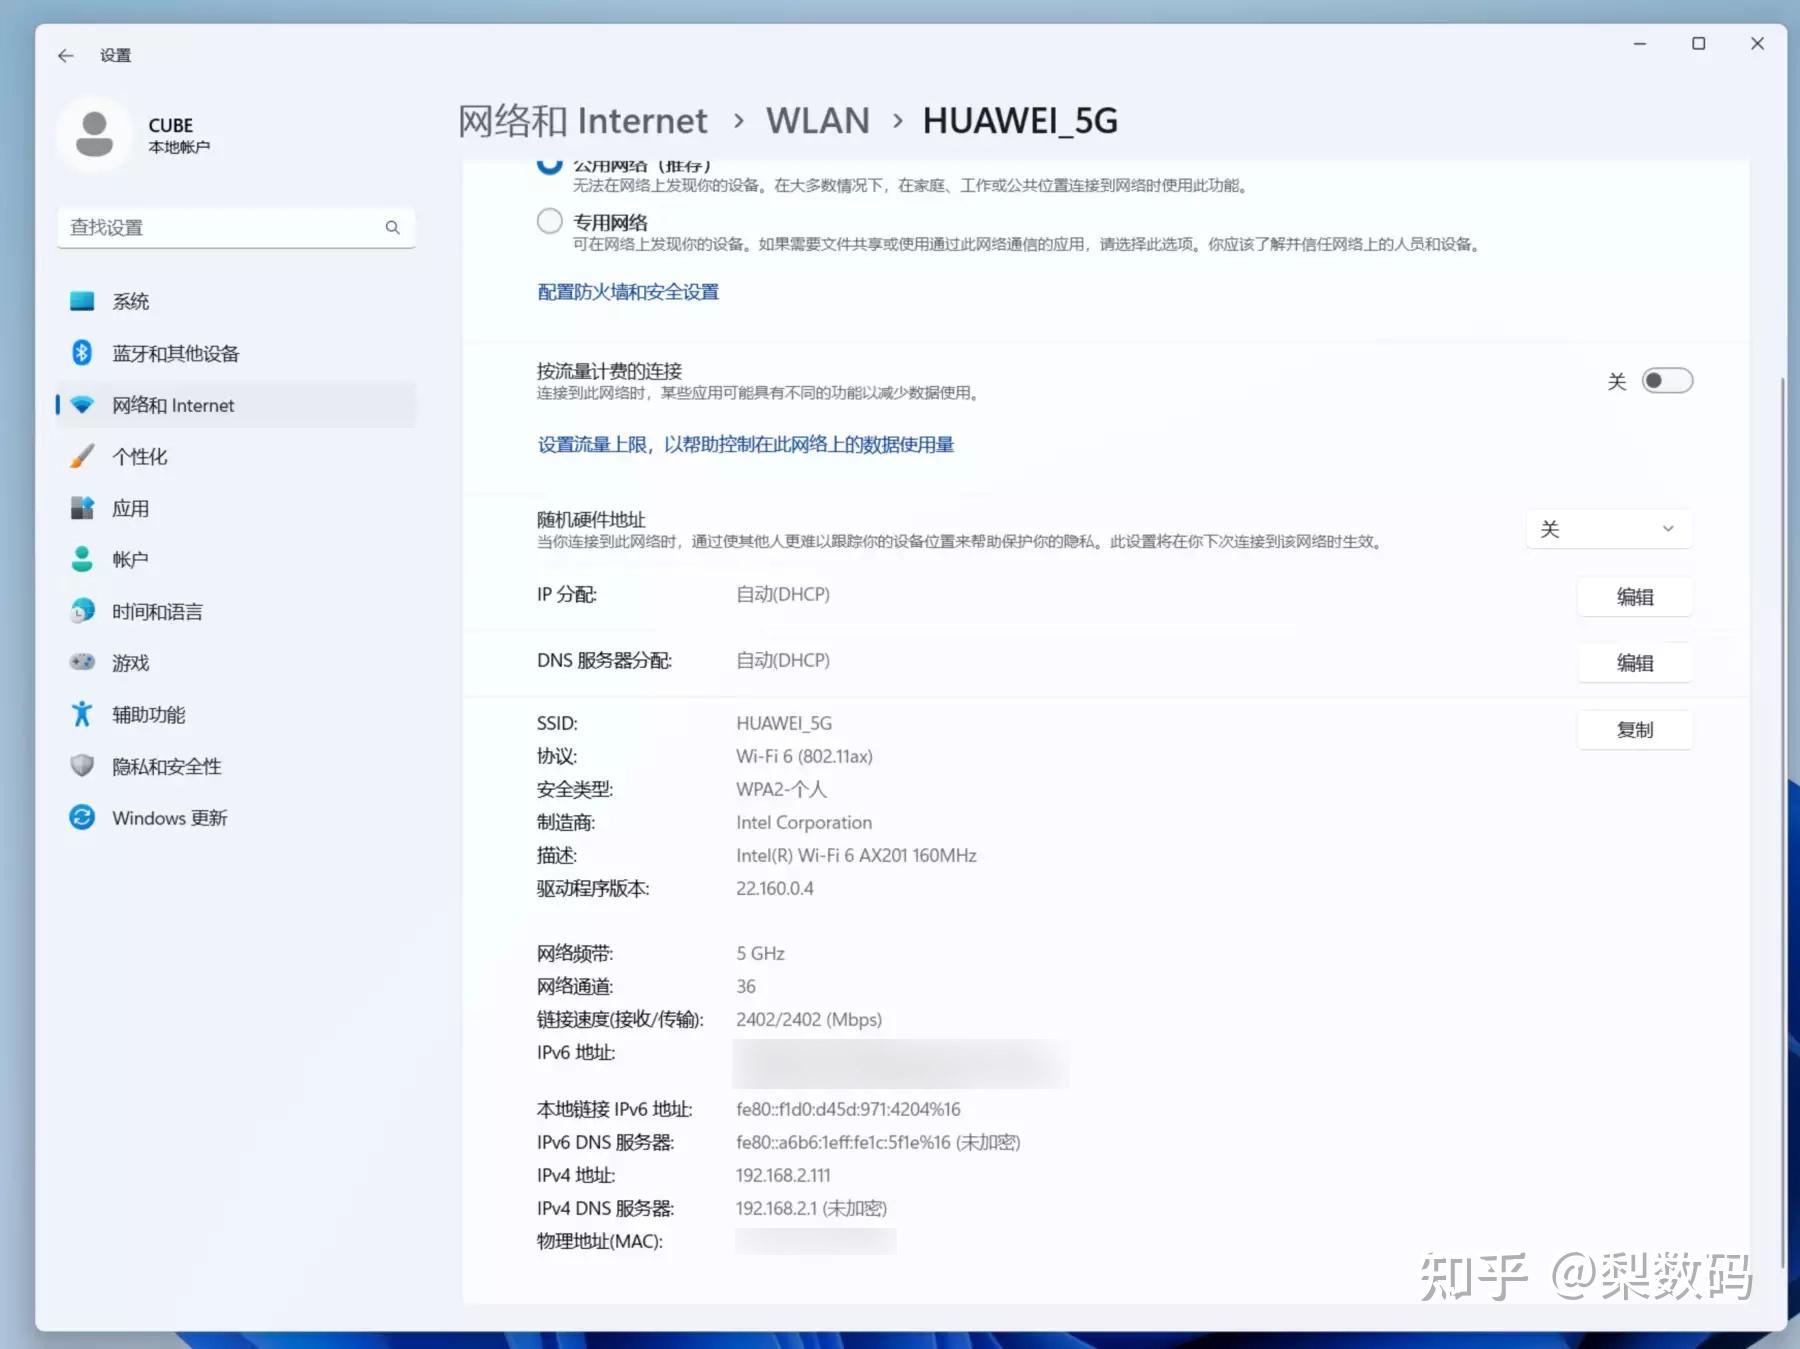Open 隐私和安全性 settings
The height and width of the screenshot is (1349, 1800).
[166, 766]
